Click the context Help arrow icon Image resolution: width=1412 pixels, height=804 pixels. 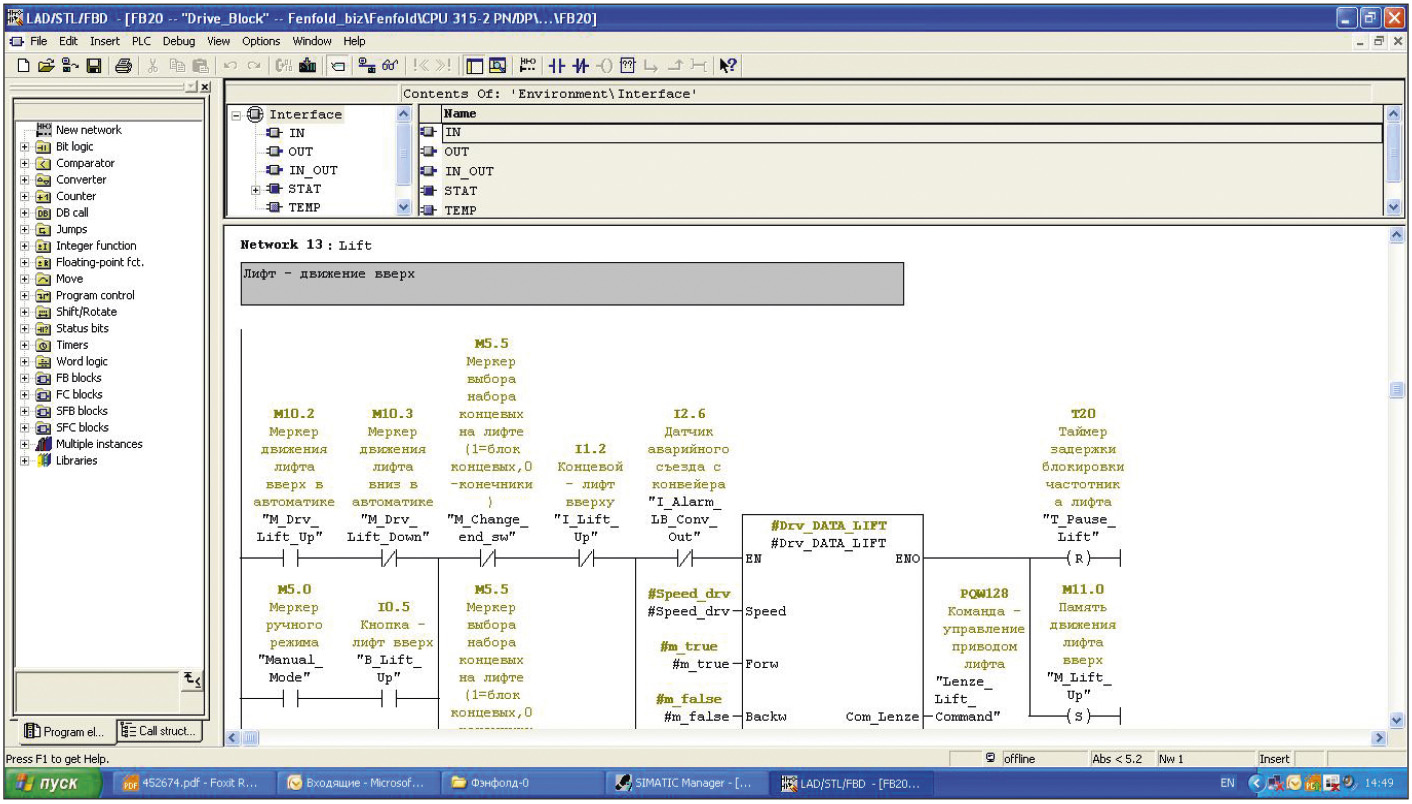coord(728,66)
